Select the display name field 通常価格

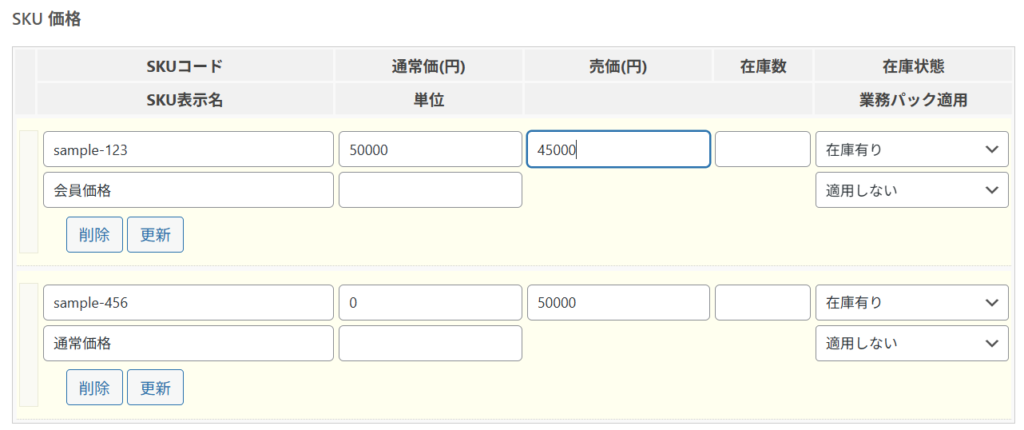188,343
